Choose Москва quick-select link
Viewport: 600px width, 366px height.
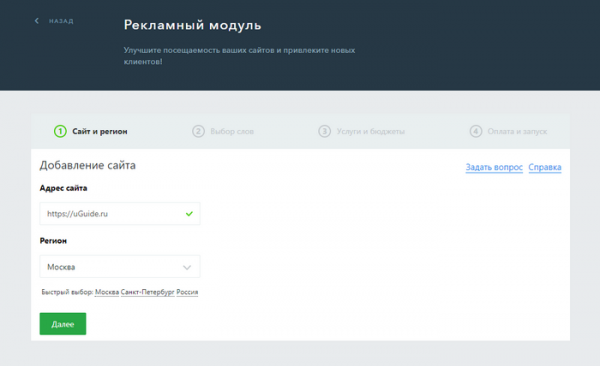click(x=107, y=292)
